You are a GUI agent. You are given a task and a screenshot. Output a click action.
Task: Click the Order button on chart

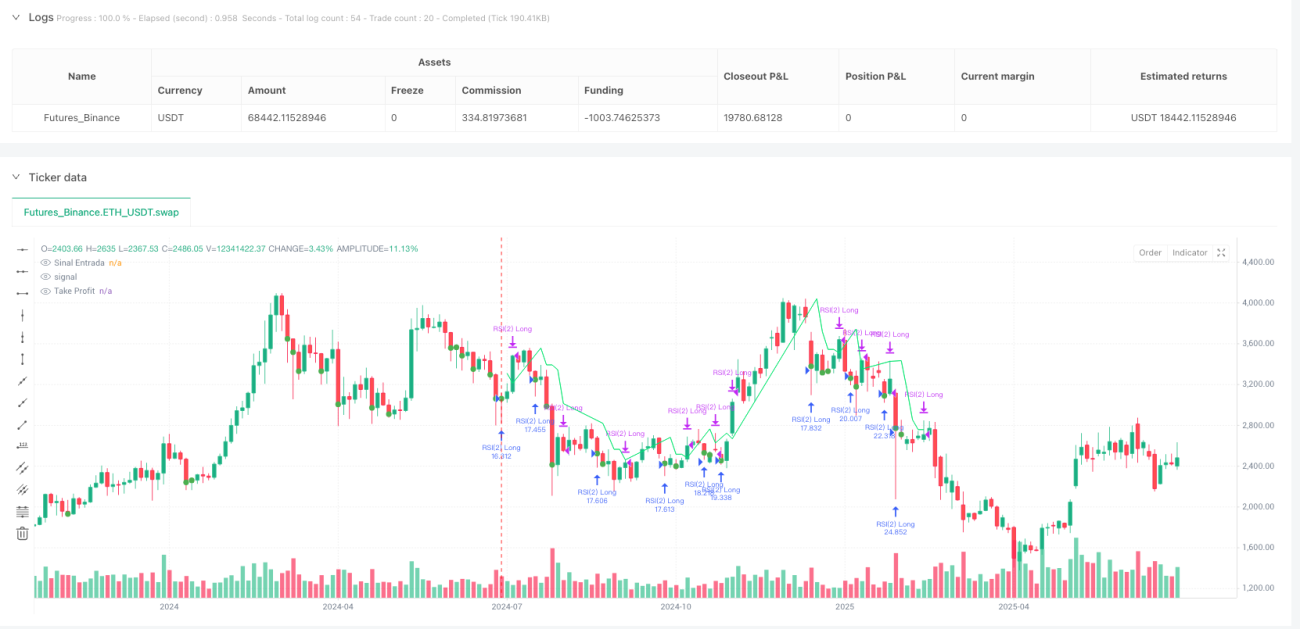[x=1150, y=253]
